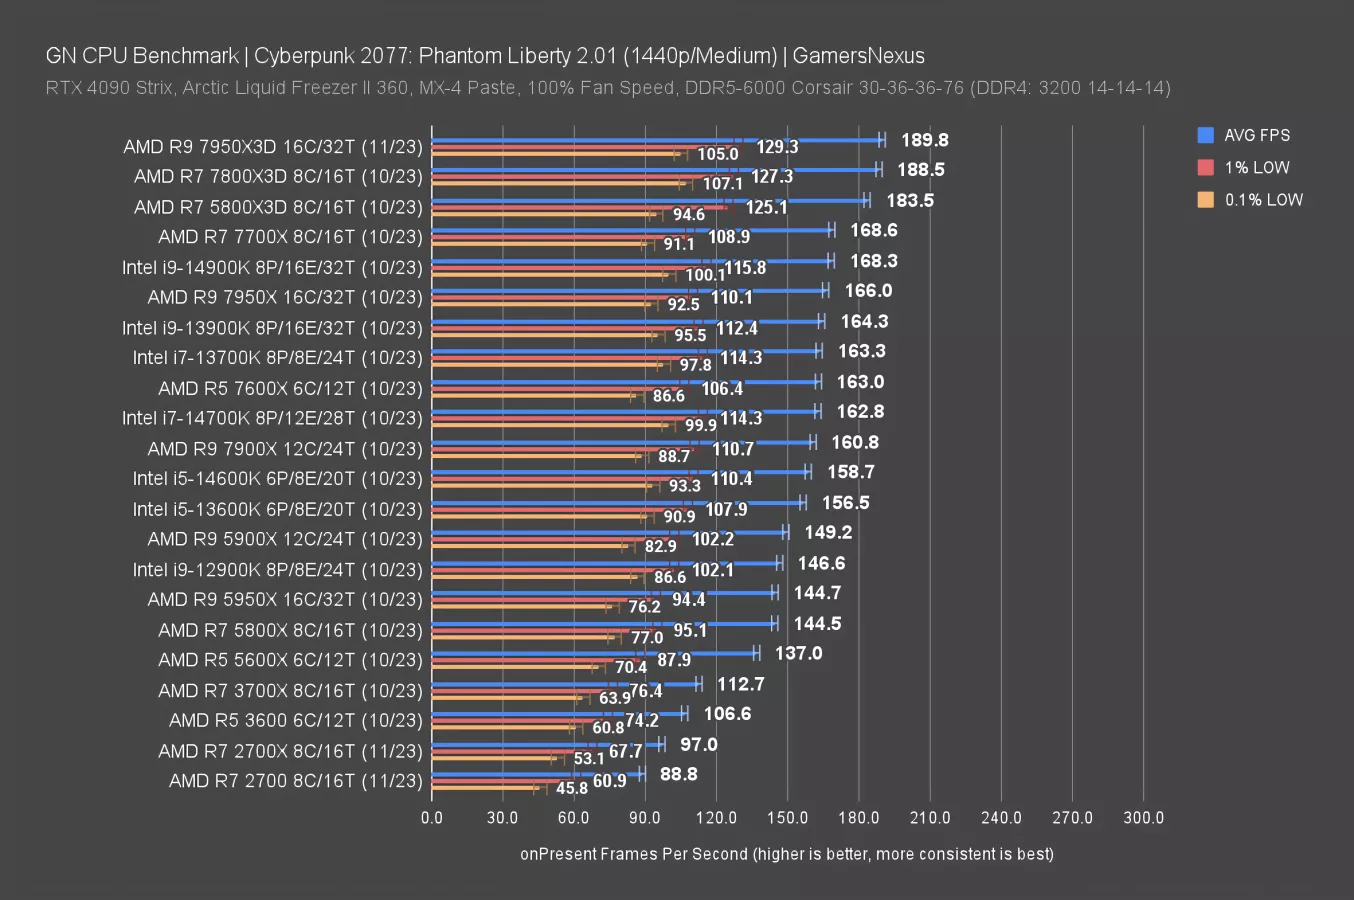Viewport: 1354px width, 900px height.
Task: Select the Intel i9-14900K row label
Action: [x=272, y=267]
